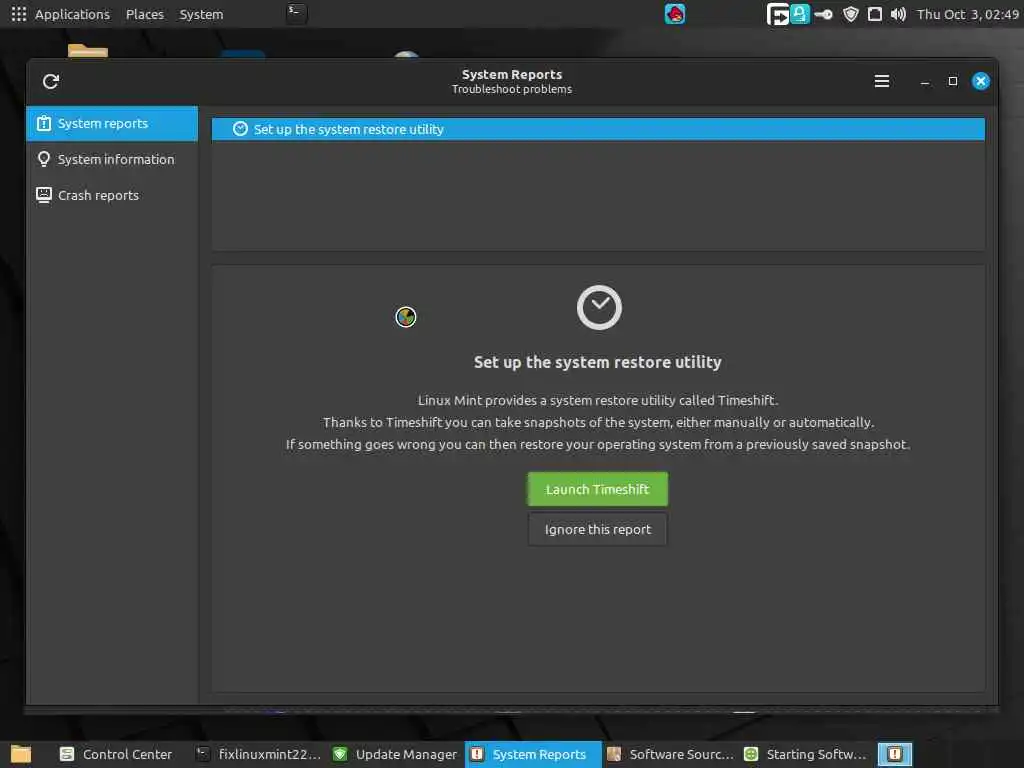The image size is (1024, 768).
Task: Click the System information lightbulb icon
Action: (x=44, y=159)
